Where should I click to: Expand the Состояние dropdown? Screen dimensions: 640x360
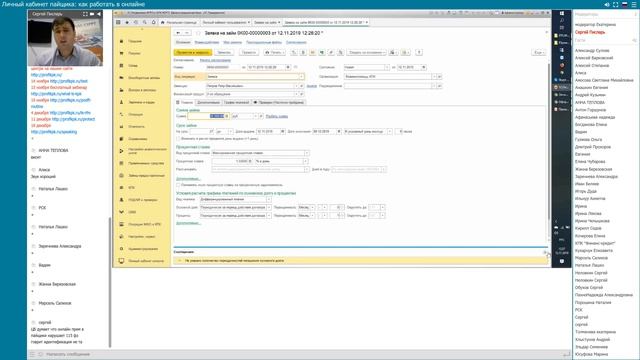point(387,67)
